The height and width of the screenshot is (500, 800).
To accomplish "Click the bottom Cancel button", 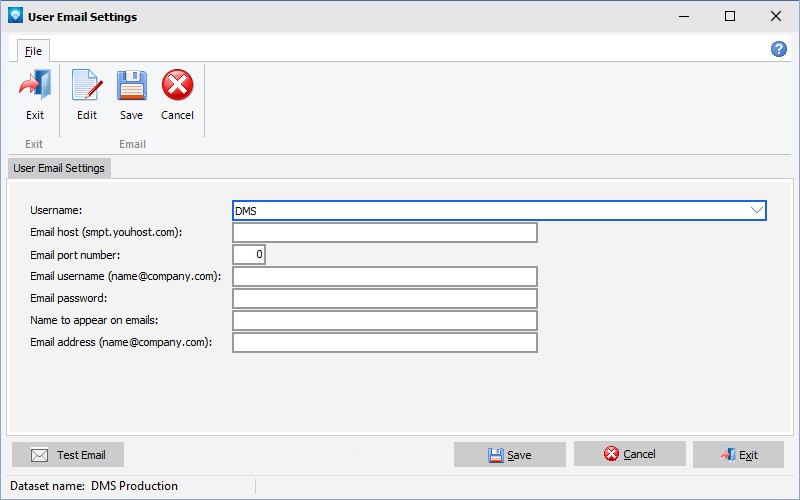I will tap(629, 454).
